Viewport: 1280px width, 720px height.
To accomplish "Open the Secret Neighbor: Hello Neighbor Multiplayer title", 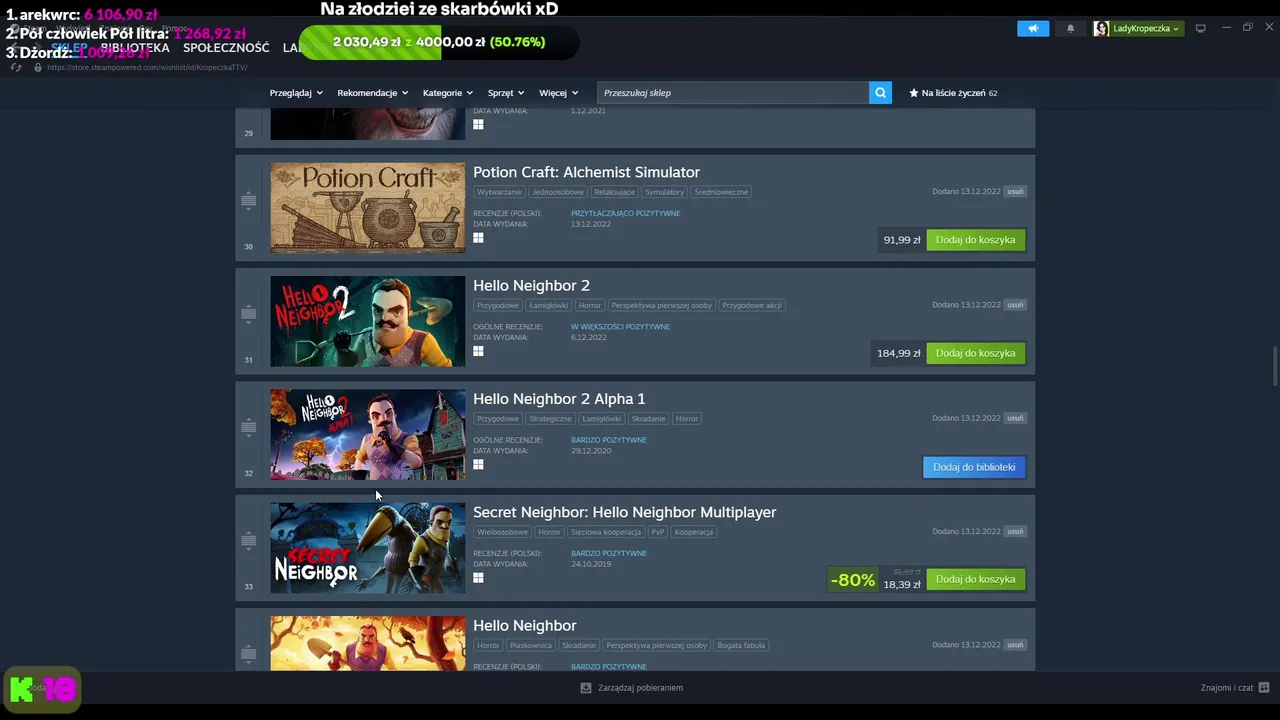I will tap(624, 512).
